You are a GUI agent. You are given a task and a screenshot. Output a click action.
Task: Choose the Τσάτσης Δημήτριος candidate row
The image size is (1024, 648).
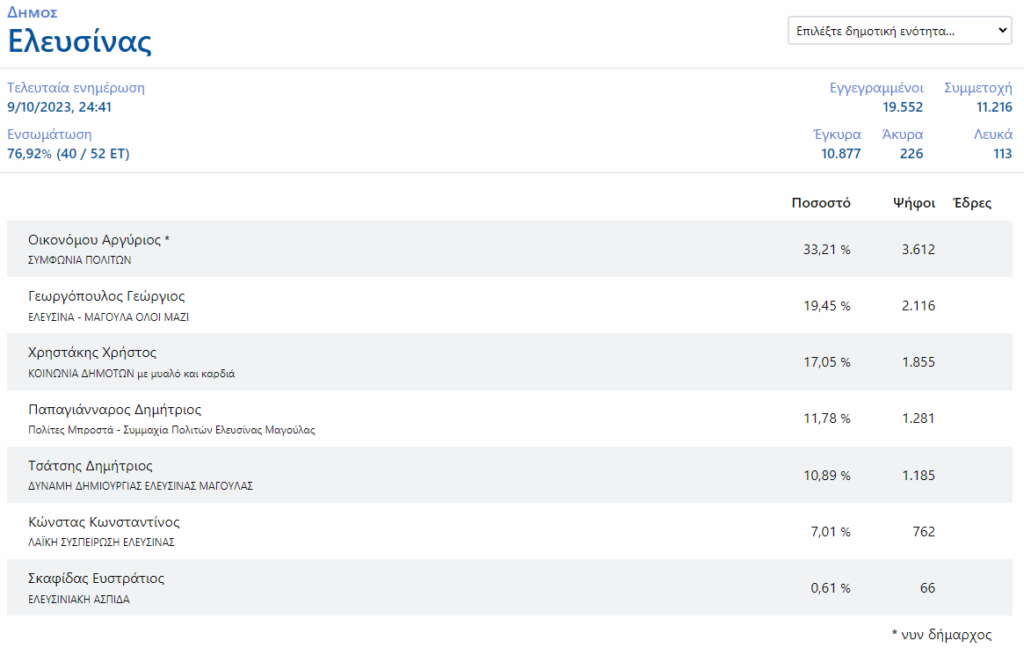pos(90,466)
